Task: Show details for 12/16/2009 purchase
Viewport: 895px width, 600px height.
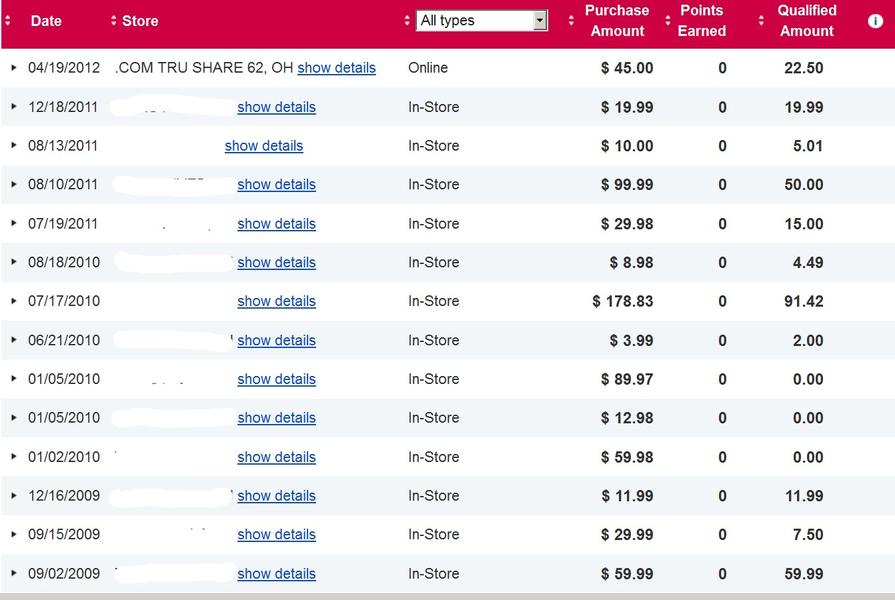Action: 276,496
